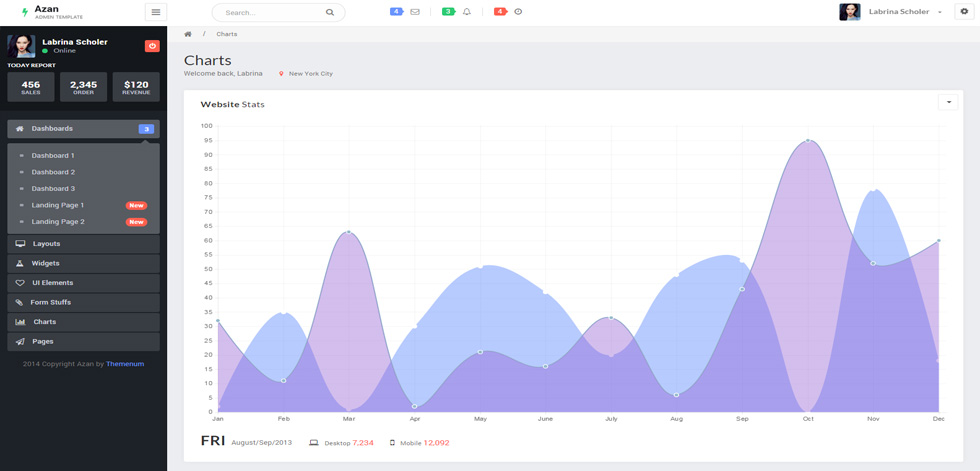
Task: Click the Welcome back, Labrina text
Action: pos(223,74)
